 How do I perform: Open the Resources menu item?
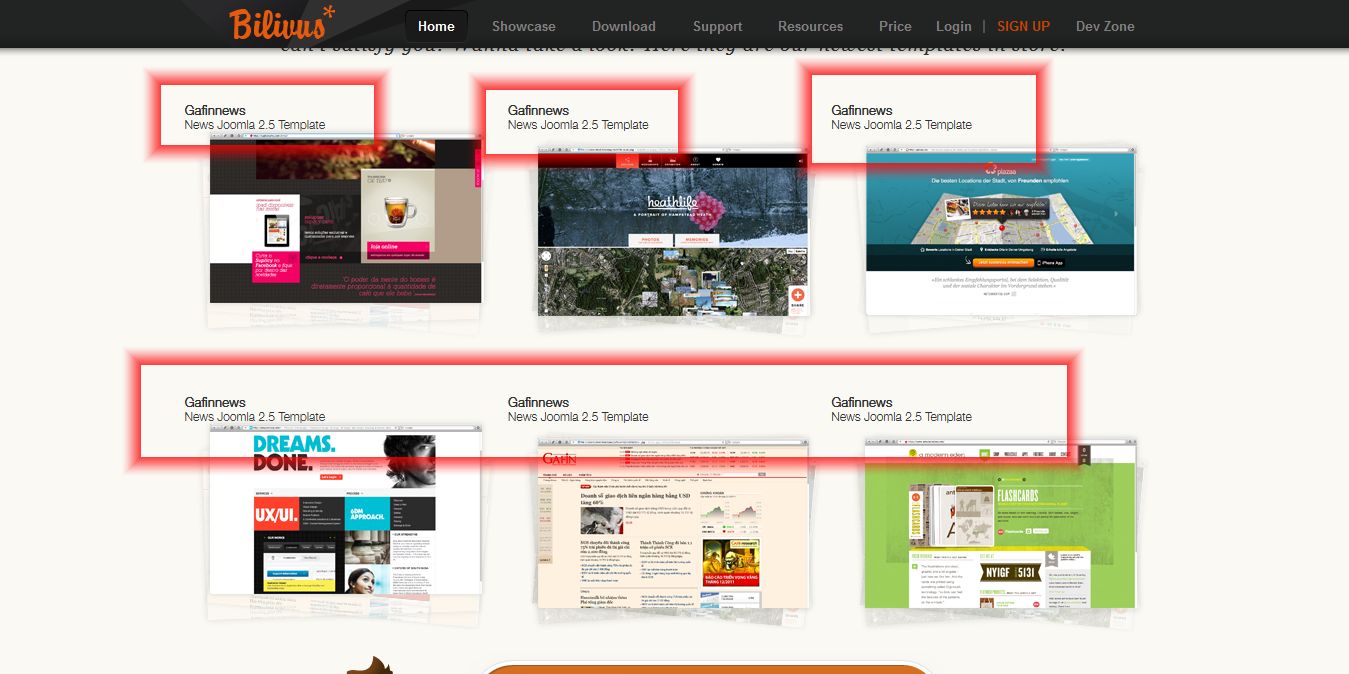coord(811,26)
